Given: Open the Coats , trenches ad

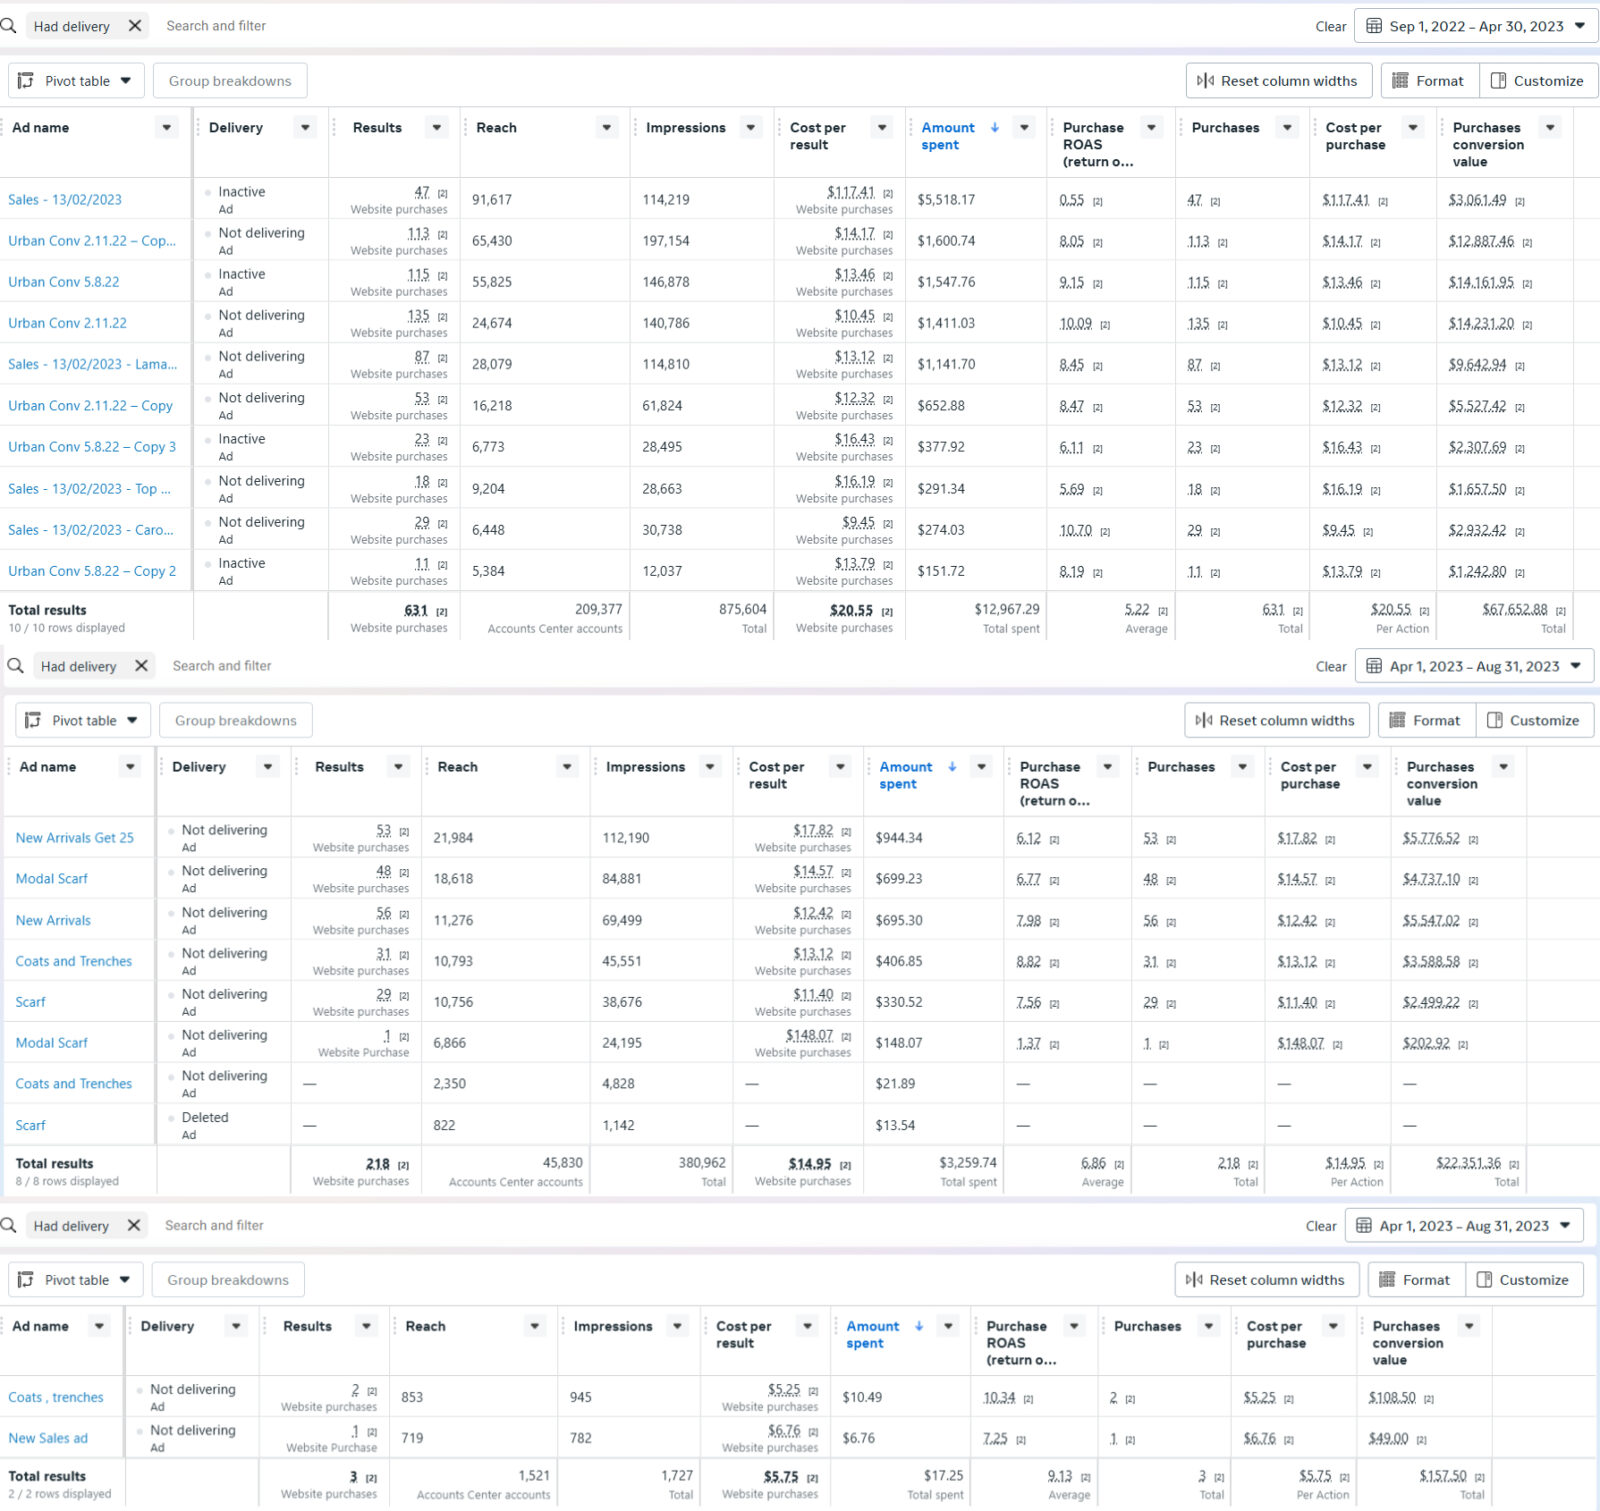Looking at the screenshot, I should 56,1397.
